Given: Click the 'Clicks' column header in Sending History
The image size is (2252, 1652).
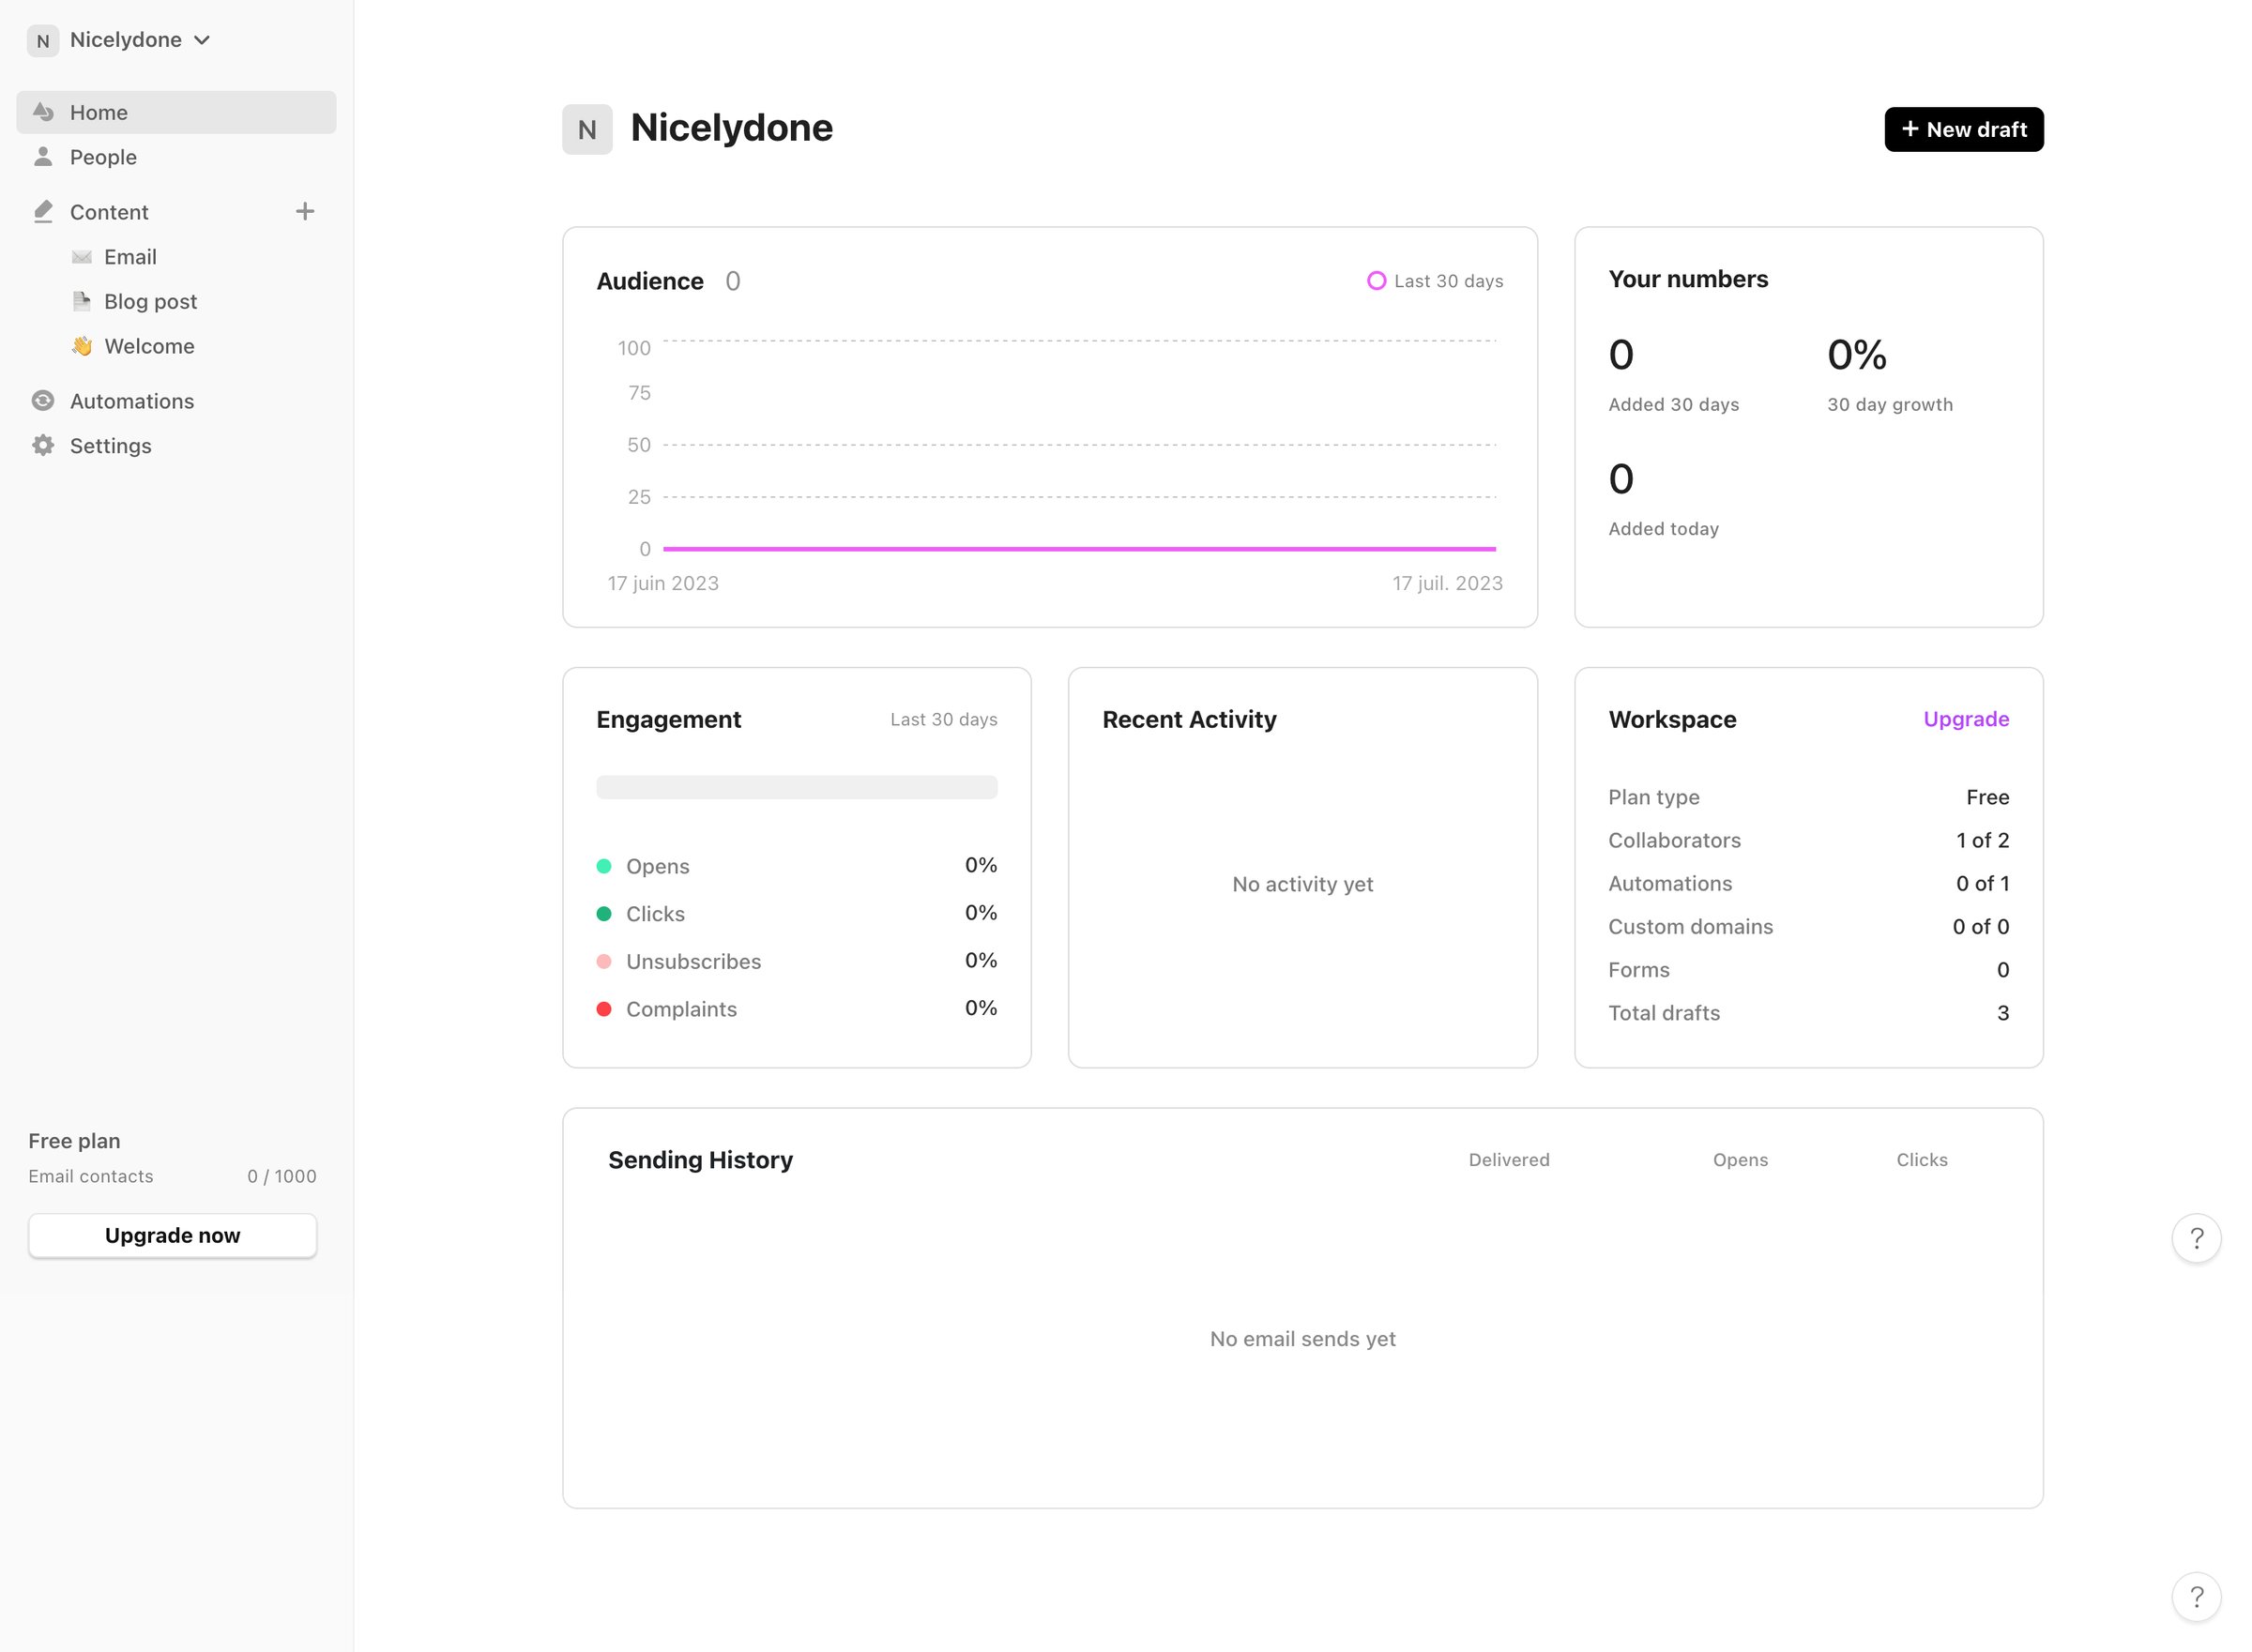Looking at the screenshot, I should [1921, 1159].
